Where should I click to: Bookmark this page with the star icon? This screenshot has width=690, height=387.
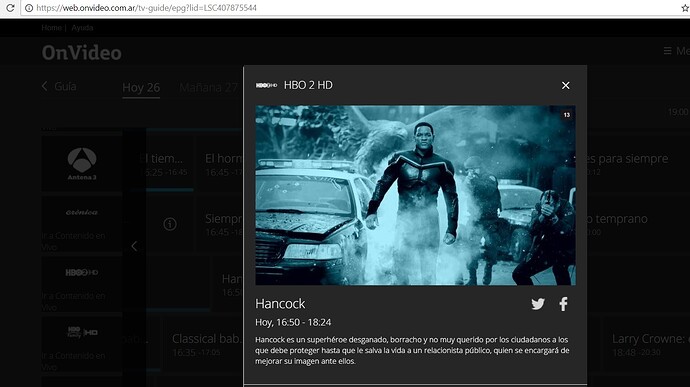tap(685, 8)
